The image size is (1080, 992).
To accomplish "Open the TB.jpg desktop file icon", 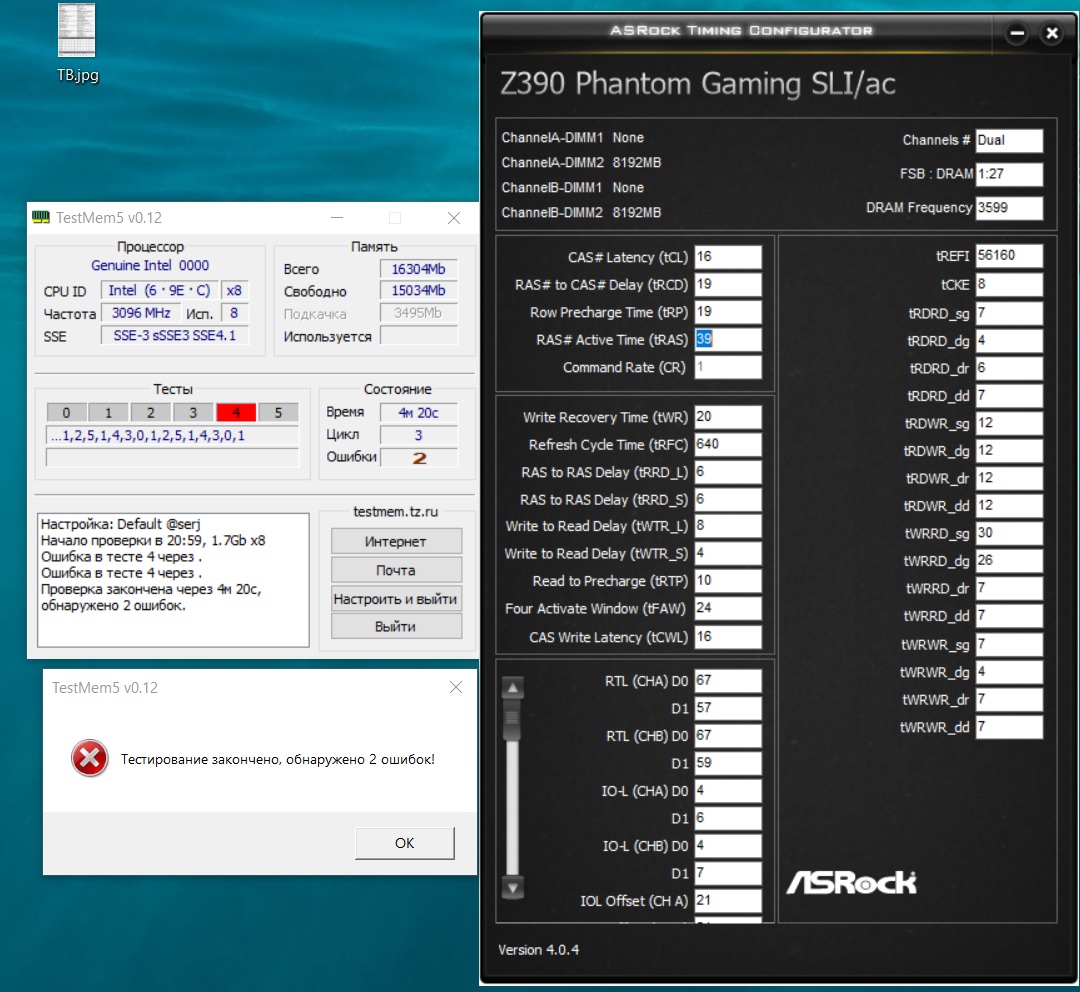I will point(77,31).
